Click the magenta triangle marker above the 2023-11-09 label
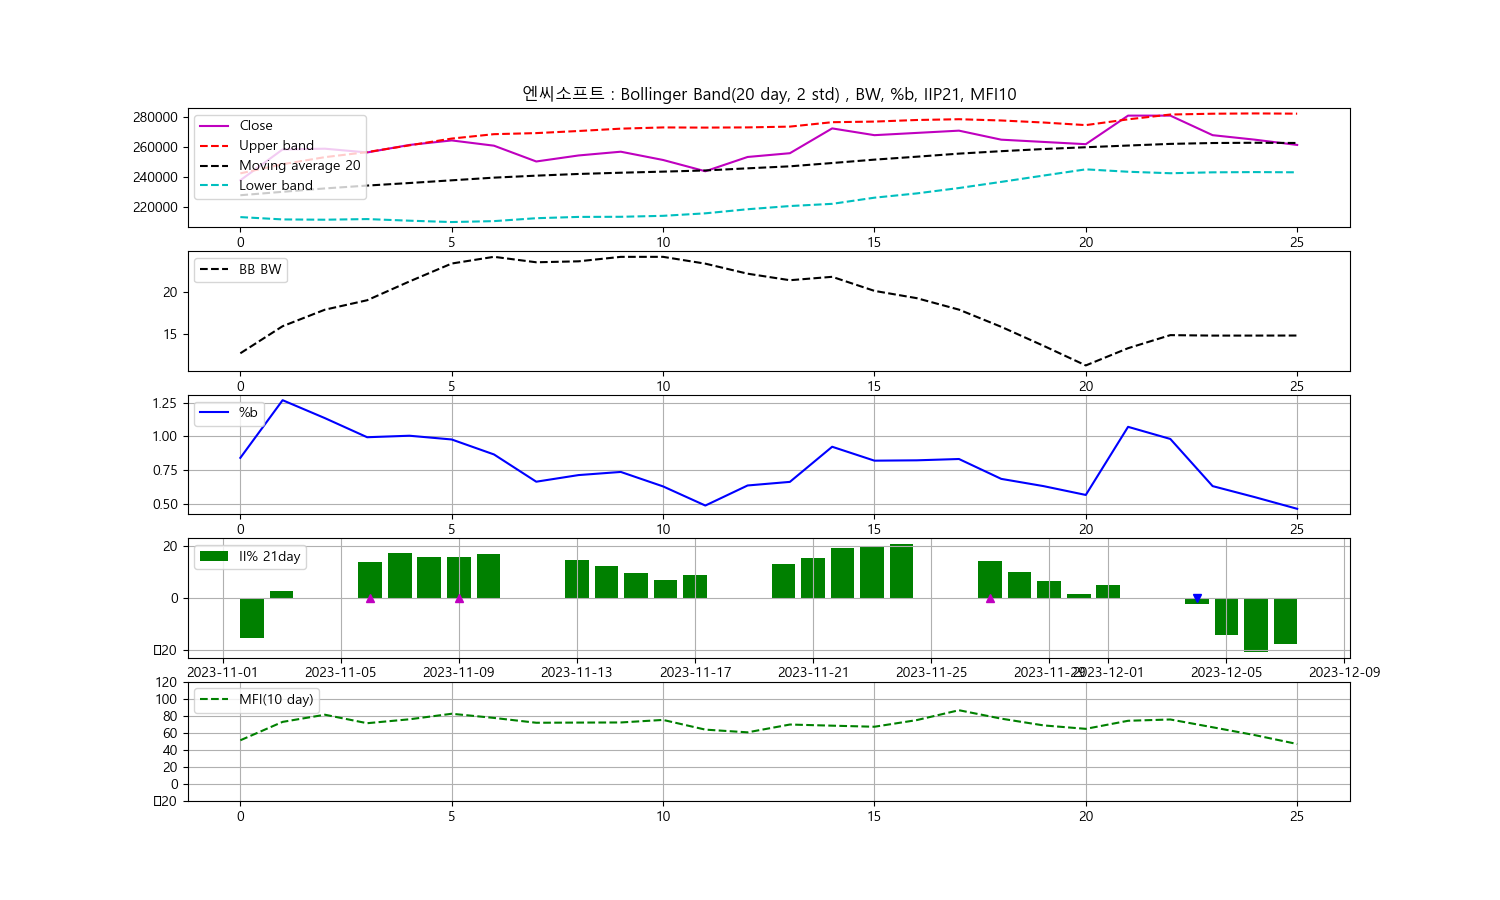This screenshot has width=1500, height=900. [x=459, y=598]
